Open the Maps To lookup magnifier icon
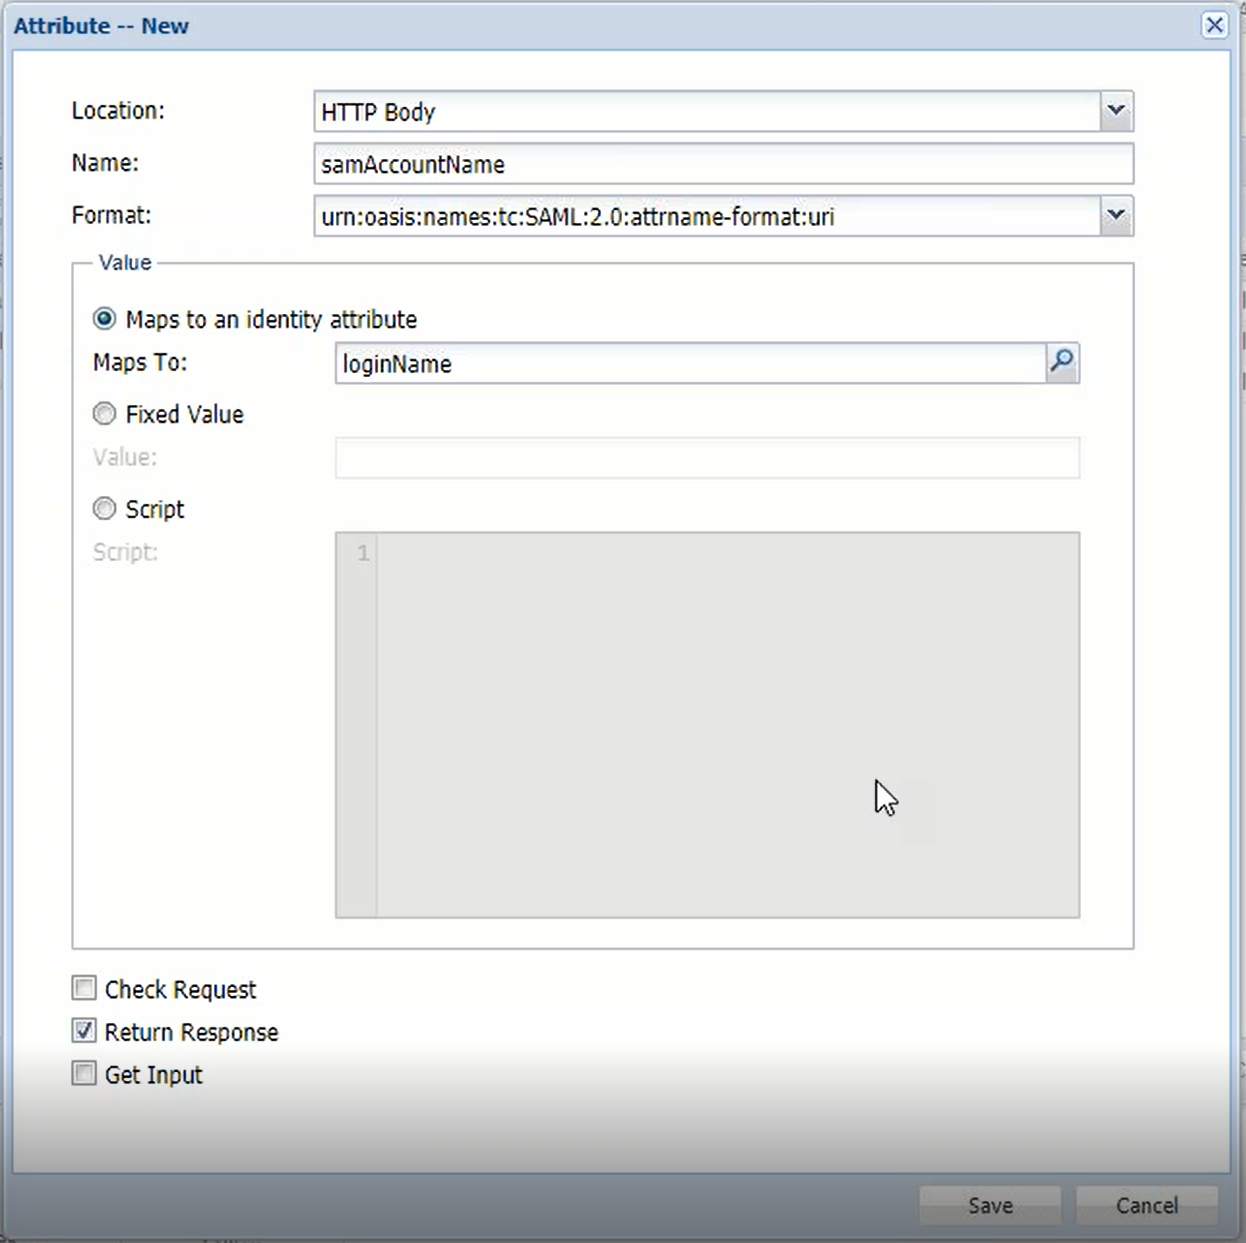Image resolution: width=1246 pixels, height=1243 pixels. click(1062, 363)
